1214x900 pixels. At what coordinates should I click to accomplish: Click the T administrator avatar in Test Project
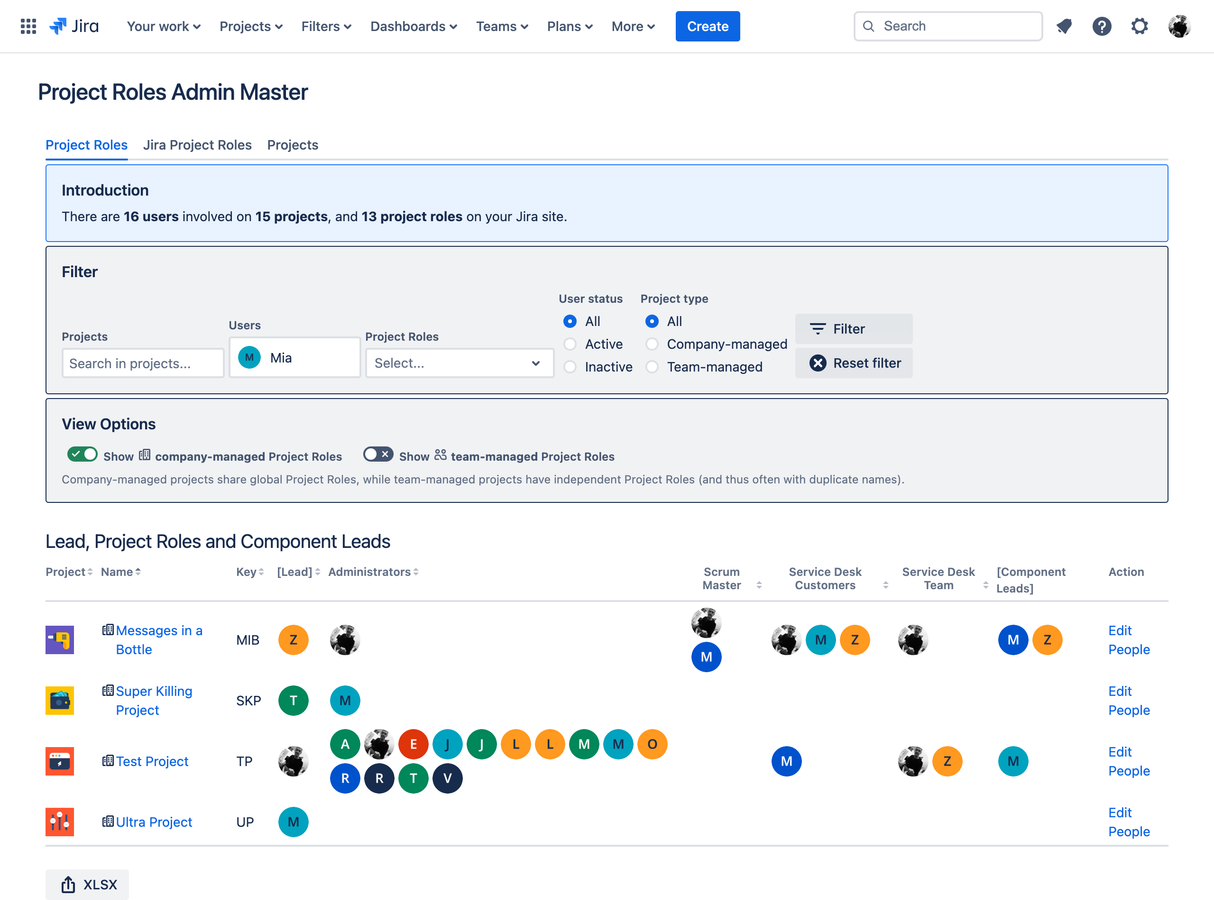point(413,778)
